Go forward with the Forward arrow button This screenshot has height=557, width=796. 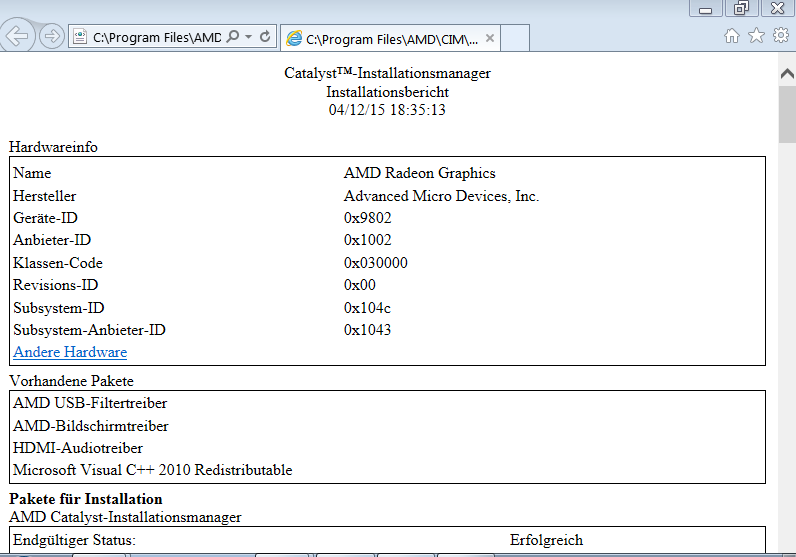point(52,37)
